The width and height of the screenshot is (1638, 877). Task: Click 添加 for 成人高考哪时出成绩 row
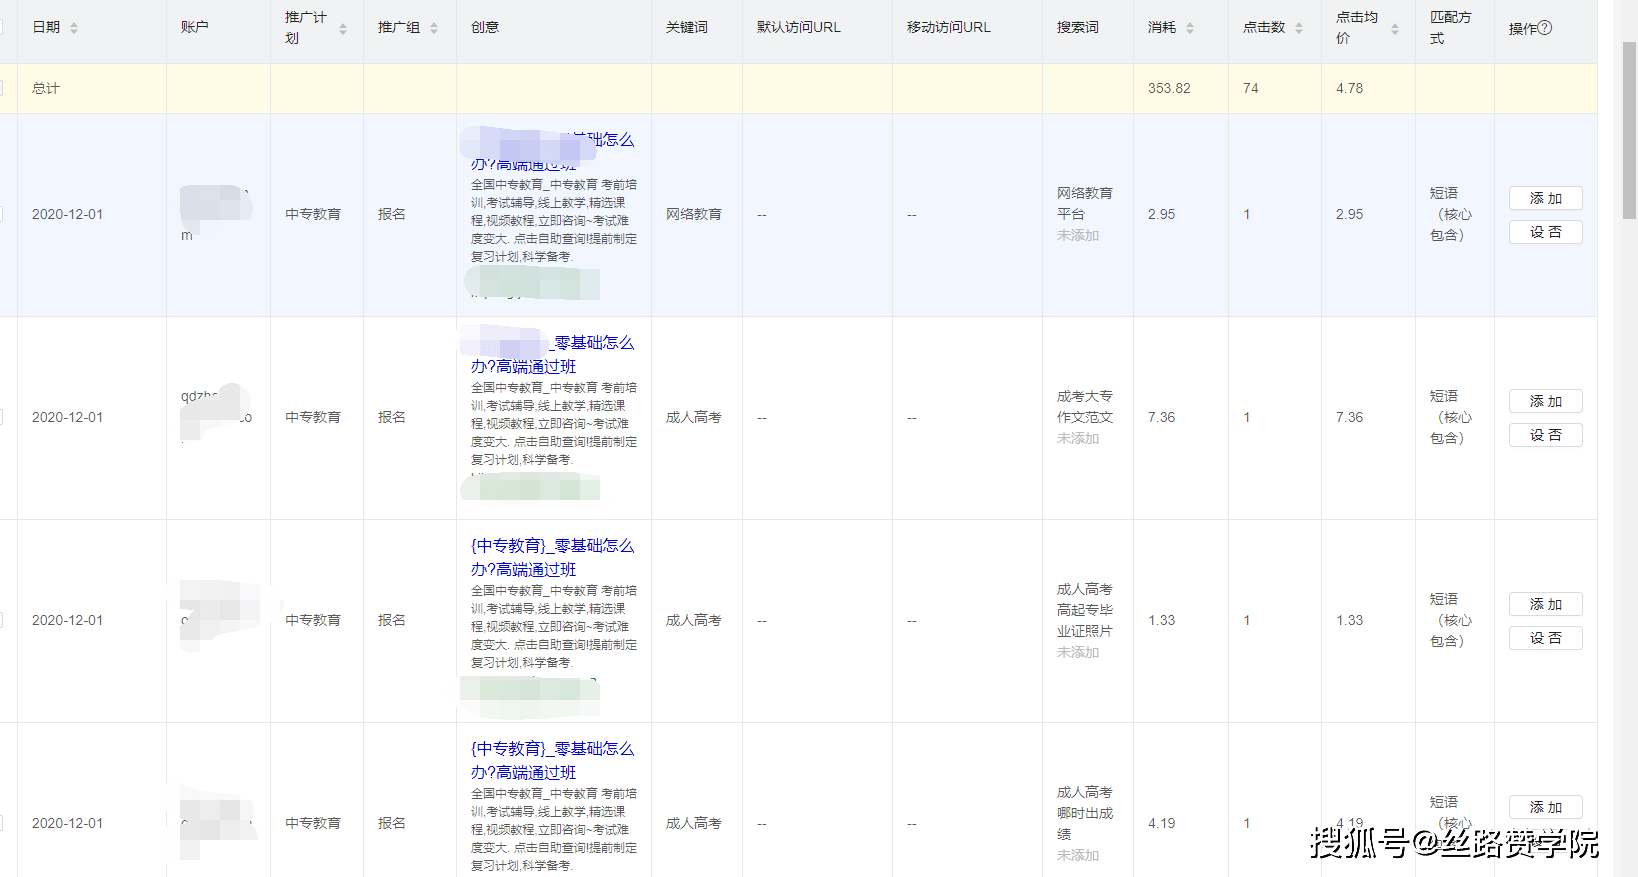[1545, 807]
